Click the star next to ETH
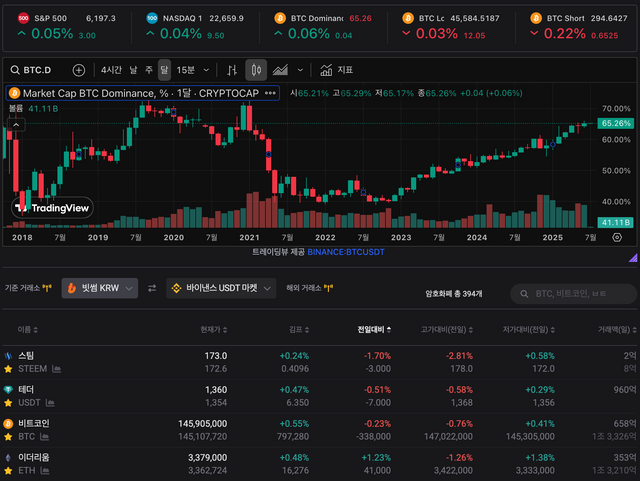 8,471
